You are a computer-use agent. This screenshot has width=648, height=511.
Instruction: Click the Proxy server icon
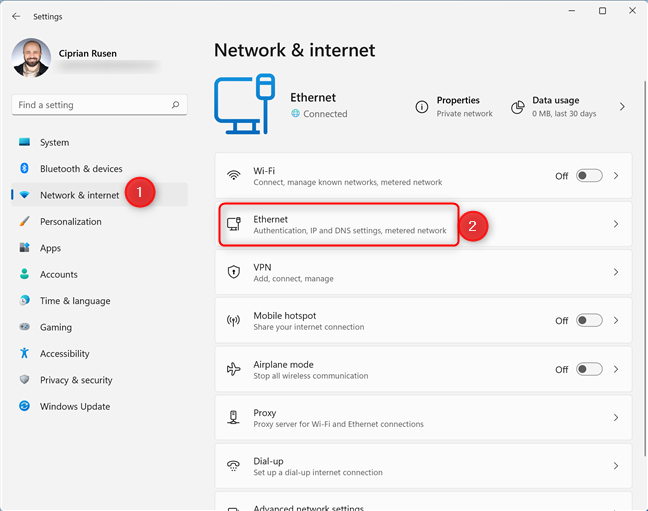tap(233, 417)
